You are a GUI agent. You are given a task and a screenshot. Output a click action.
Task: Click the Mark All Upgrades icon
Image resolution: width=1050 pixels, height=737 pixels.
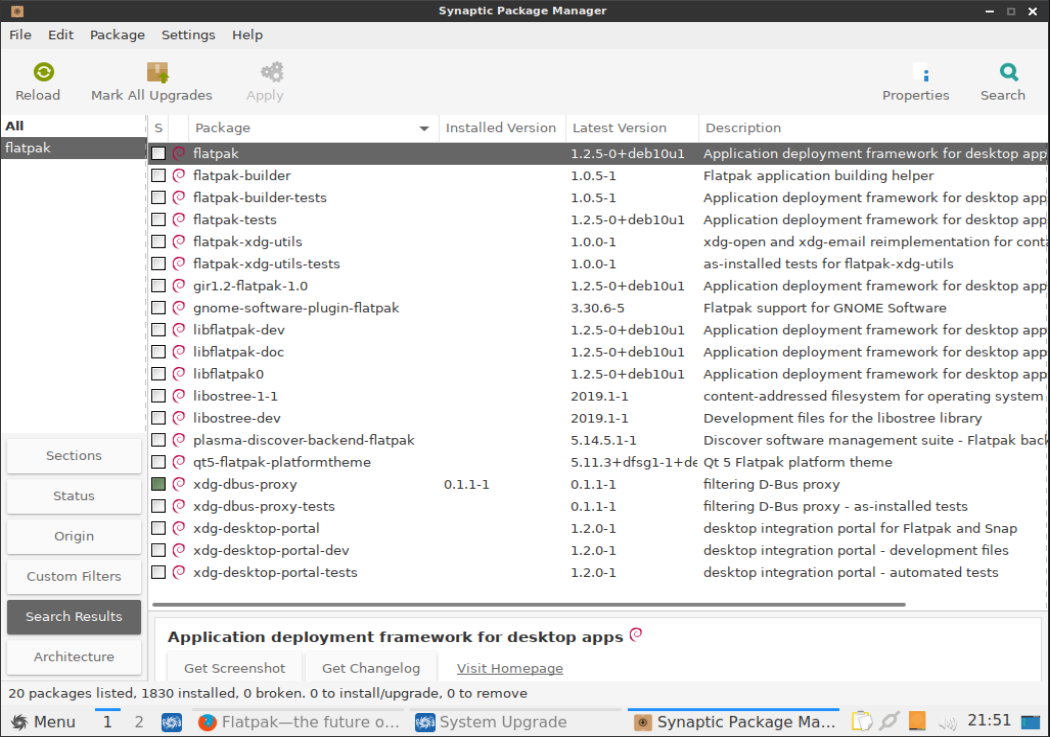point(158,72)
